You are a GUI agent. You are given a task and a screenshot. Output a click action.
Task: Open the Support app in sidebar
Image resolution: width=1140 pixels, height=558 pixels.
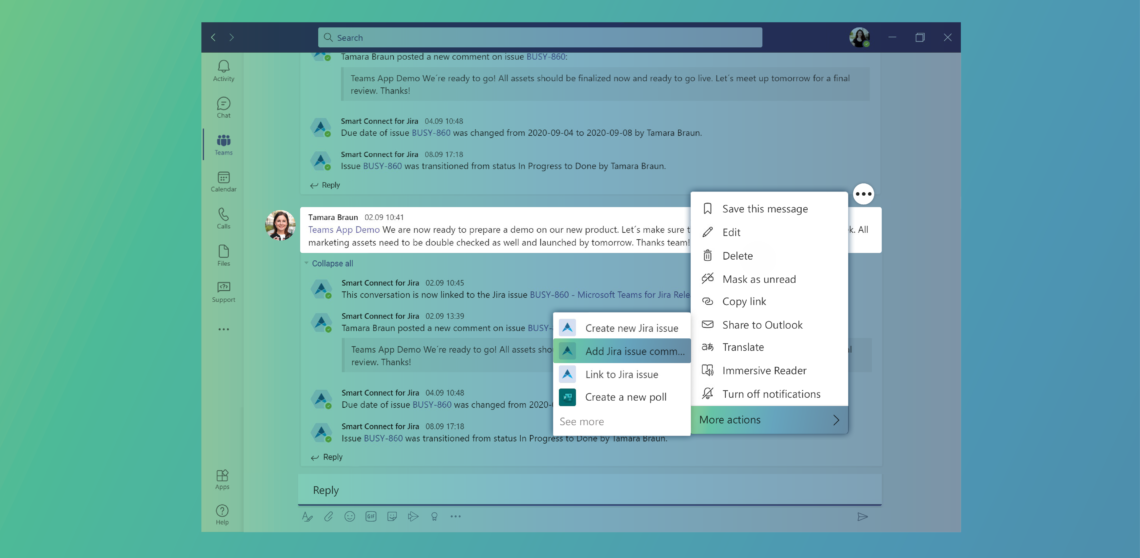[223, 292]
